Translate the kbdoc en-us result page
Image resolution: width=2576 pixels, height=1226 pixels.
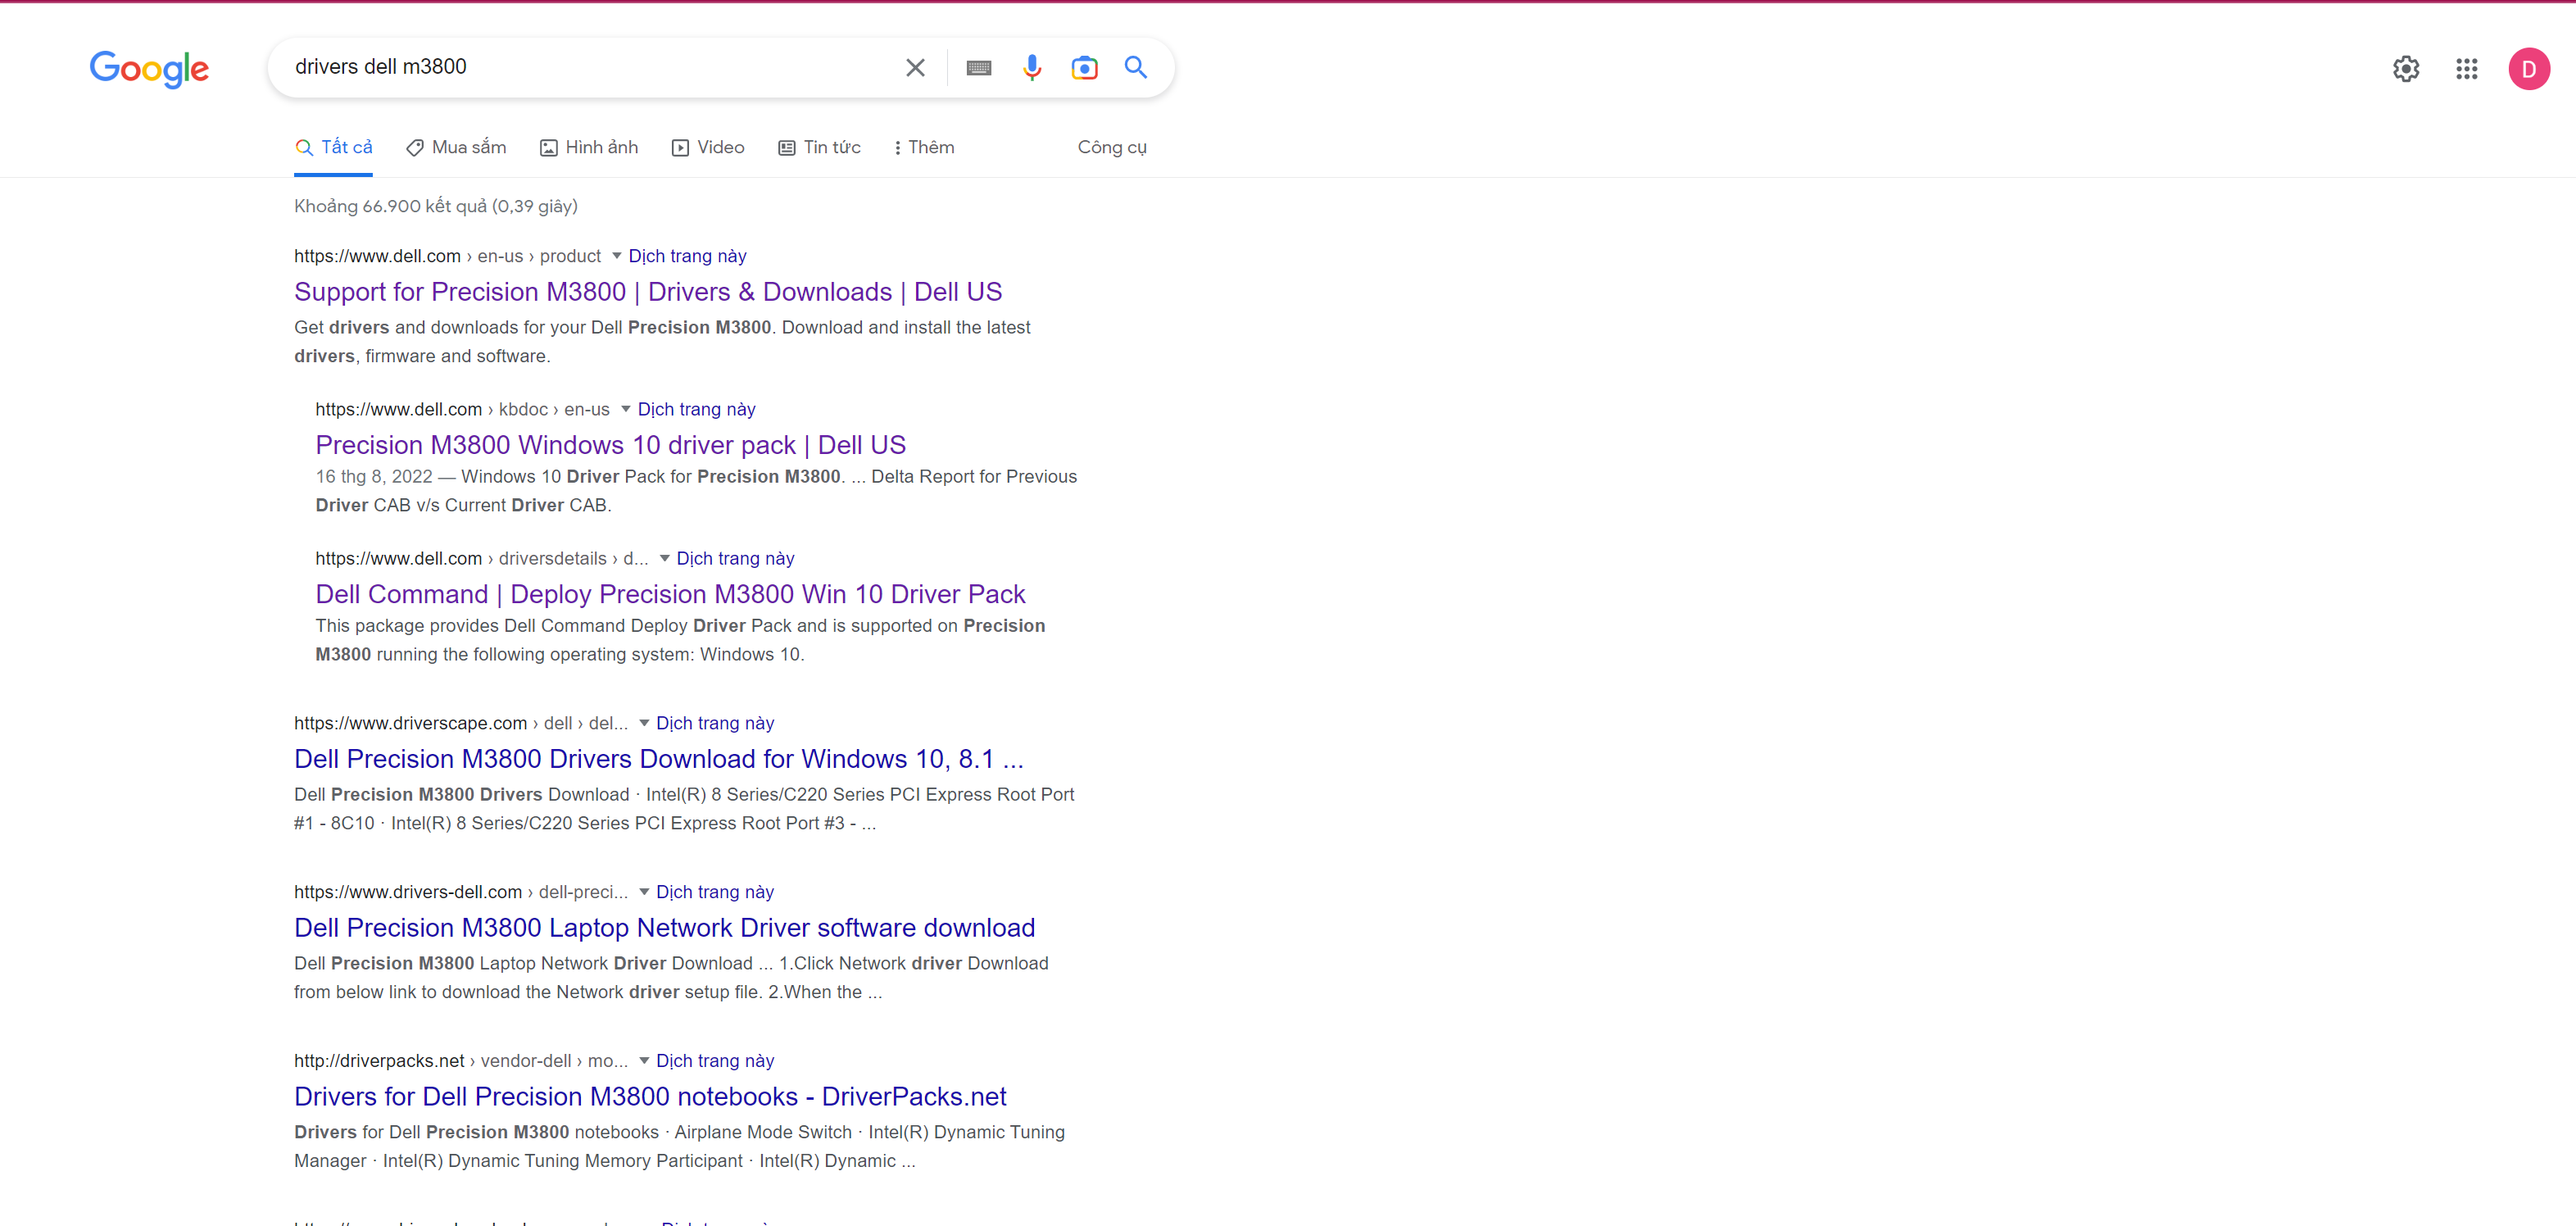click(696, 409)
